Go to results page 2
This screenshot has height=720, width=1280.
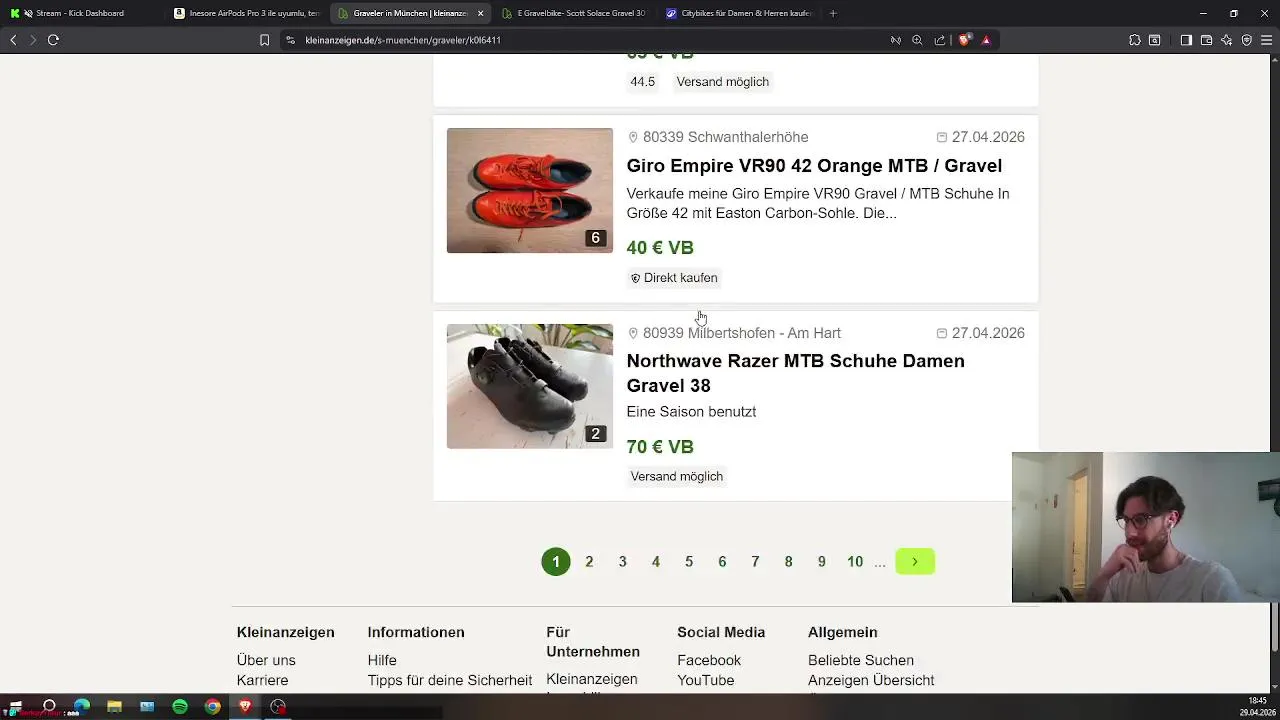(589, 562)
